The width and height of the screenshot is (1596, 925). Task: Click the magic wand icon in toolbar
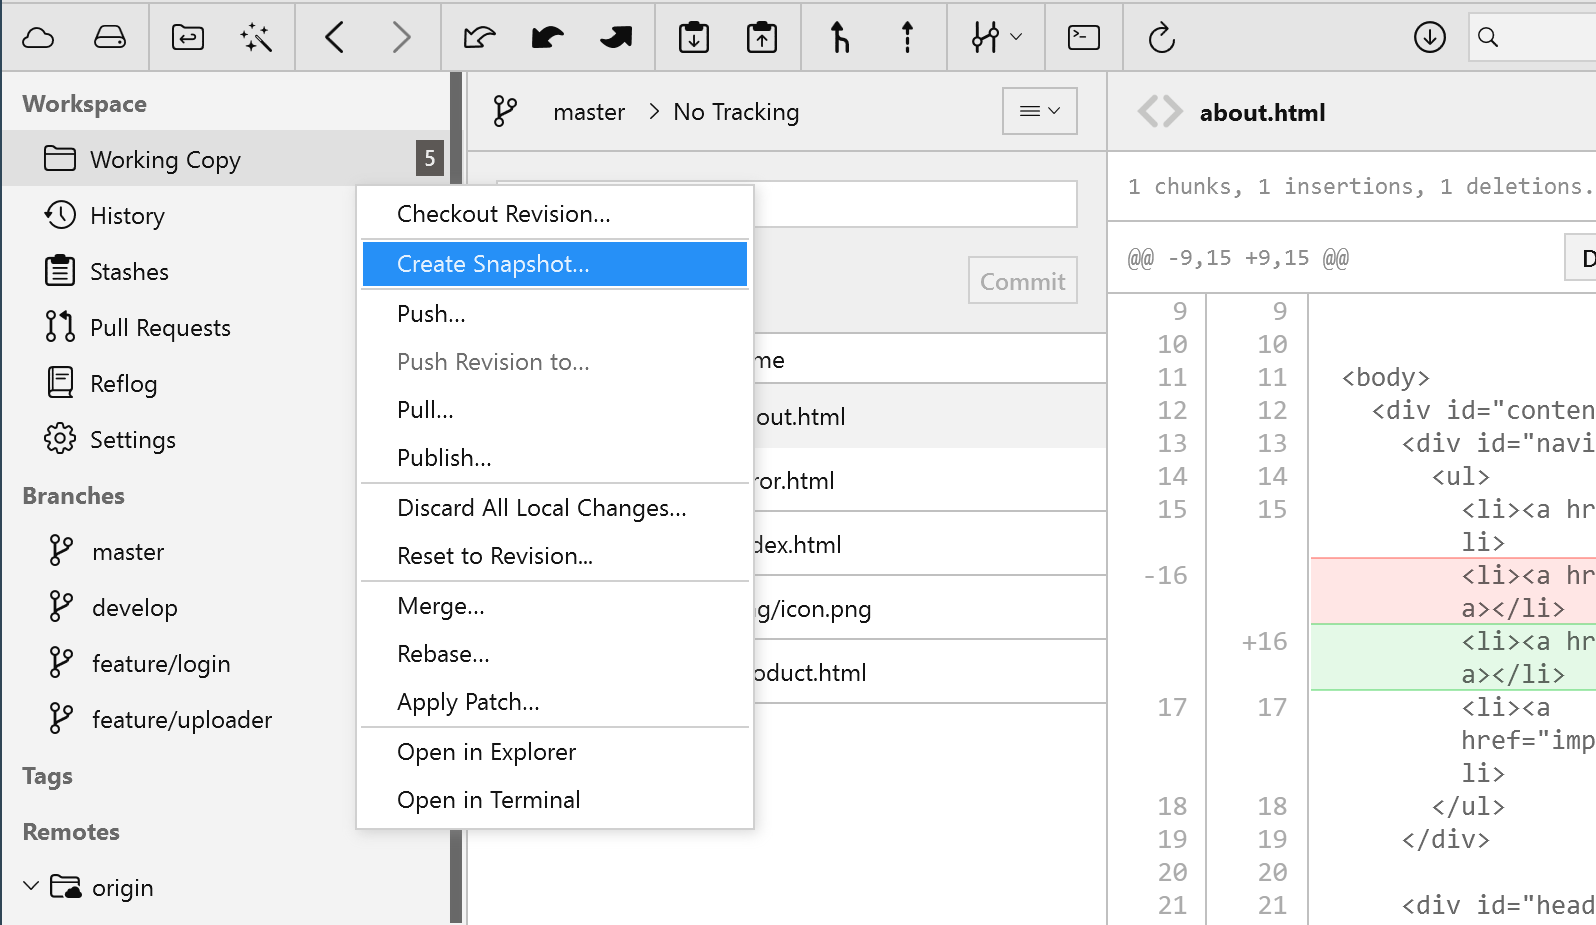coord(256,38)
